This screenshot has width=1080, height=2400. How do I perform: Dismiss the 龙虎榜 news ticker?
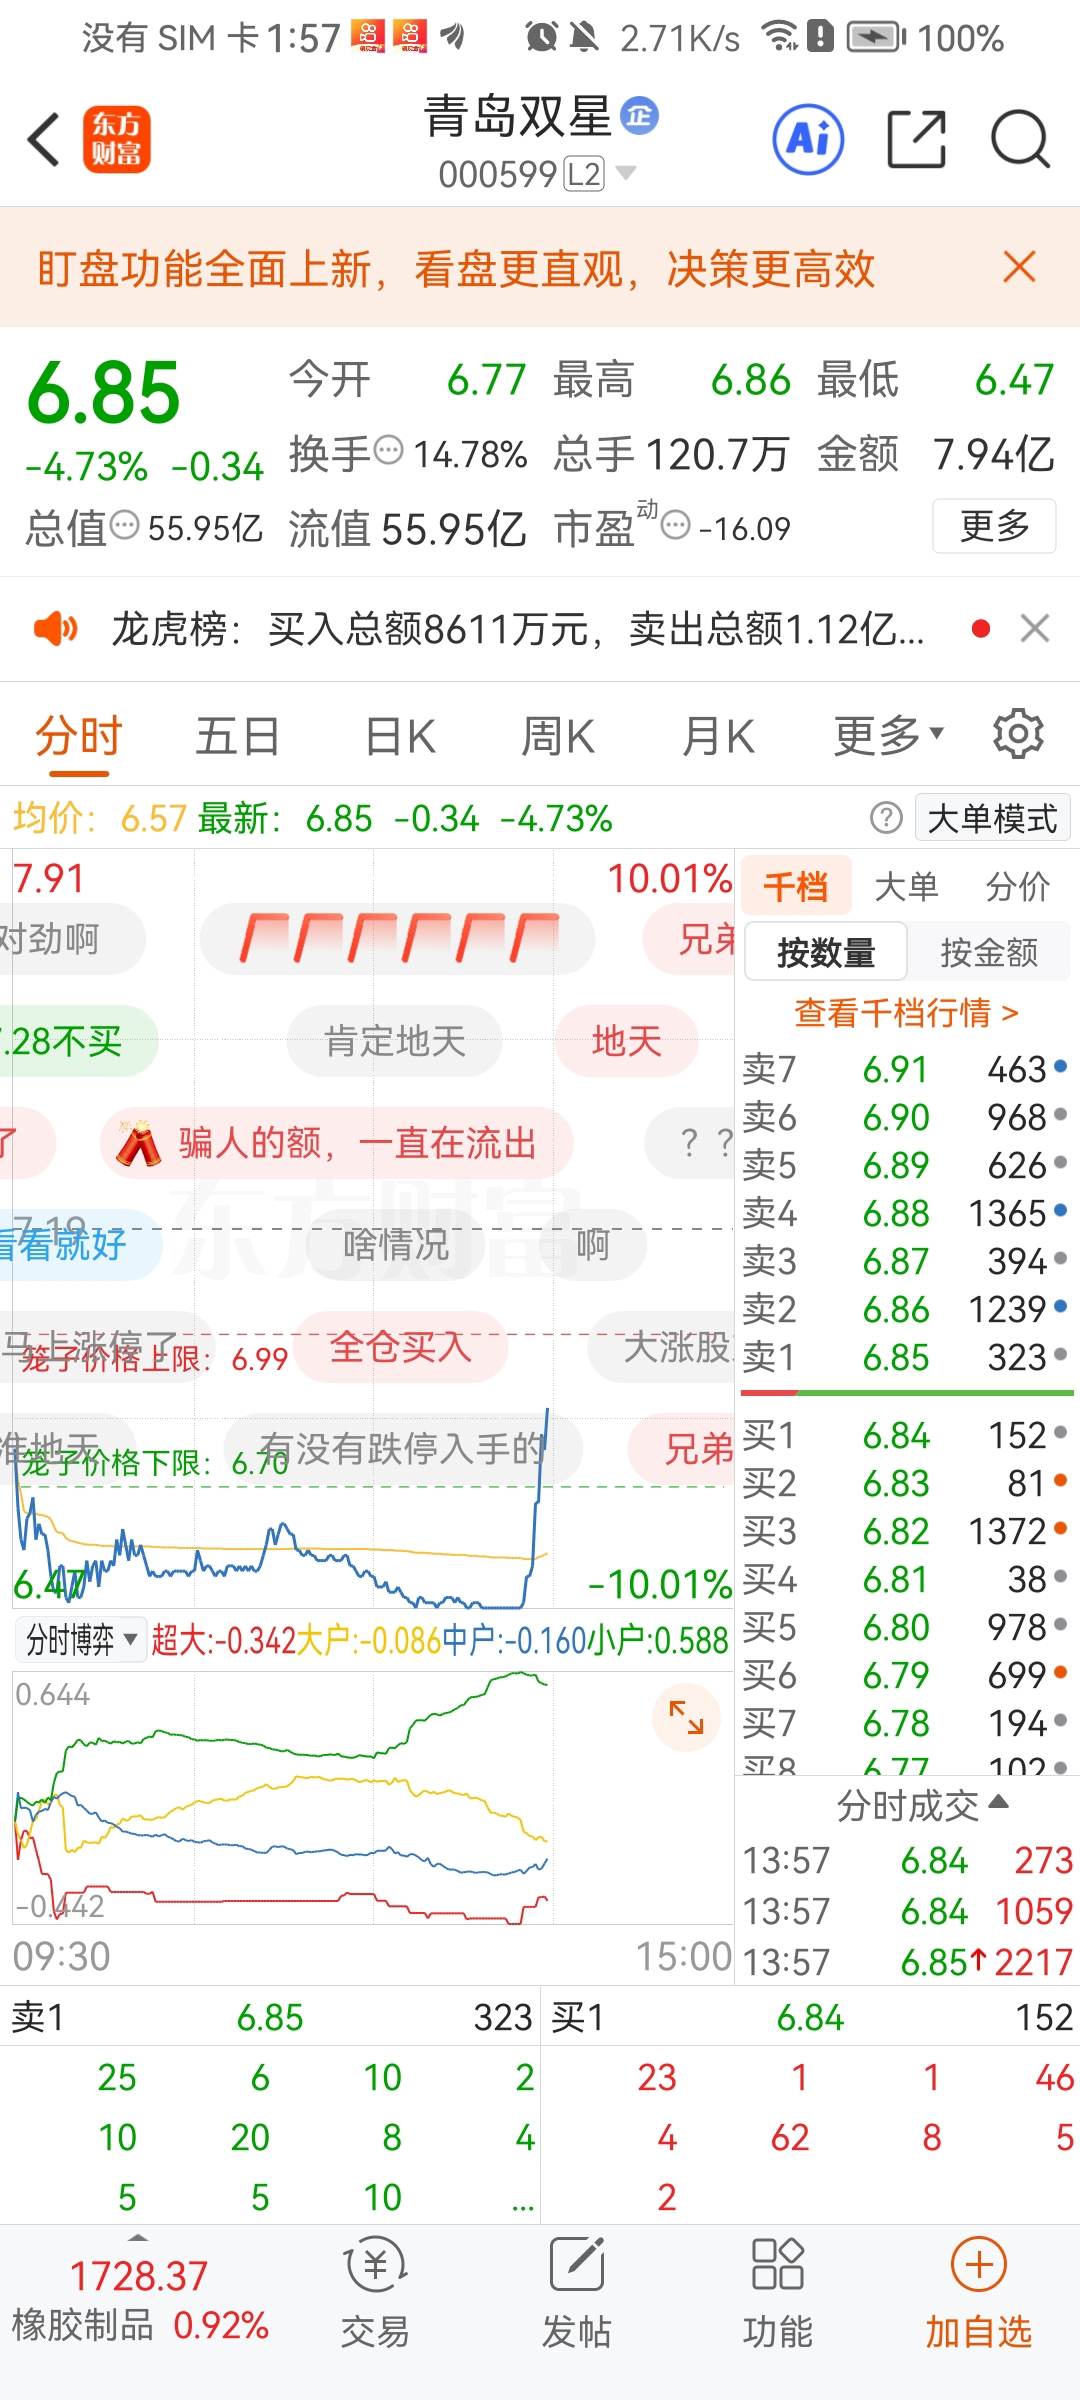point(1035,628)
